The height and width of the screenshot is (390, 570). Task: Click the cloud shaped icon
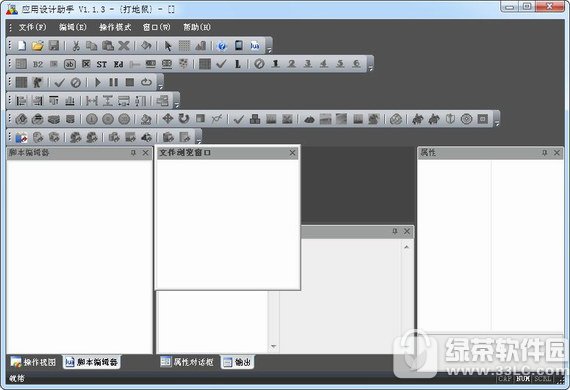(309, 119)
